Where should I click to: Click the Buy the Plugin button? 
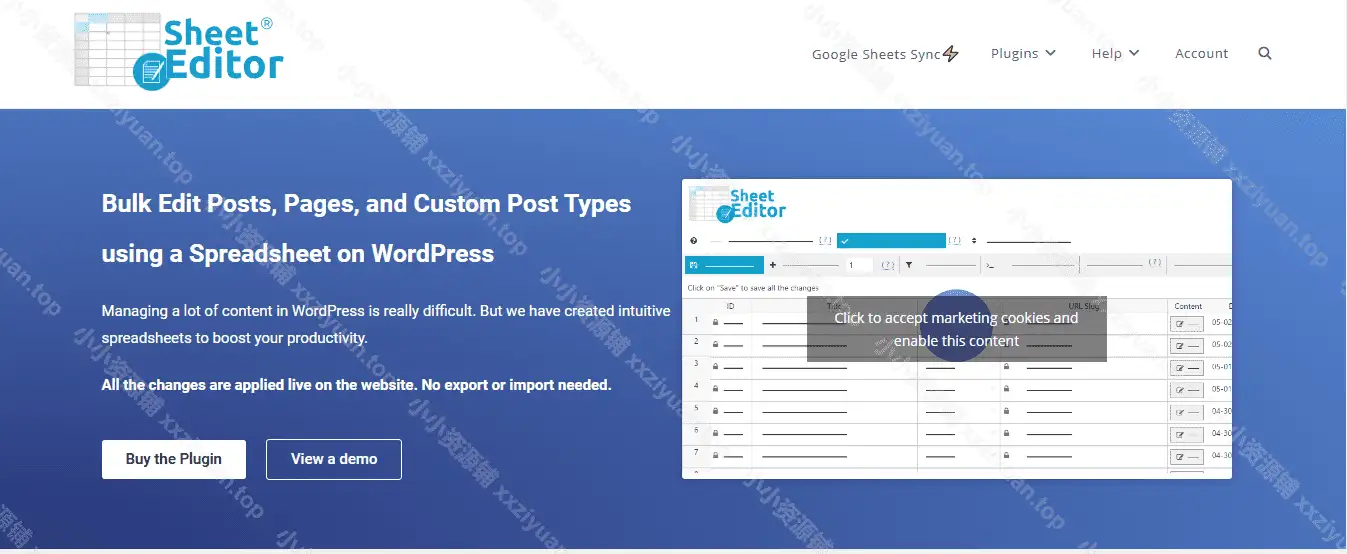[174, 459]
